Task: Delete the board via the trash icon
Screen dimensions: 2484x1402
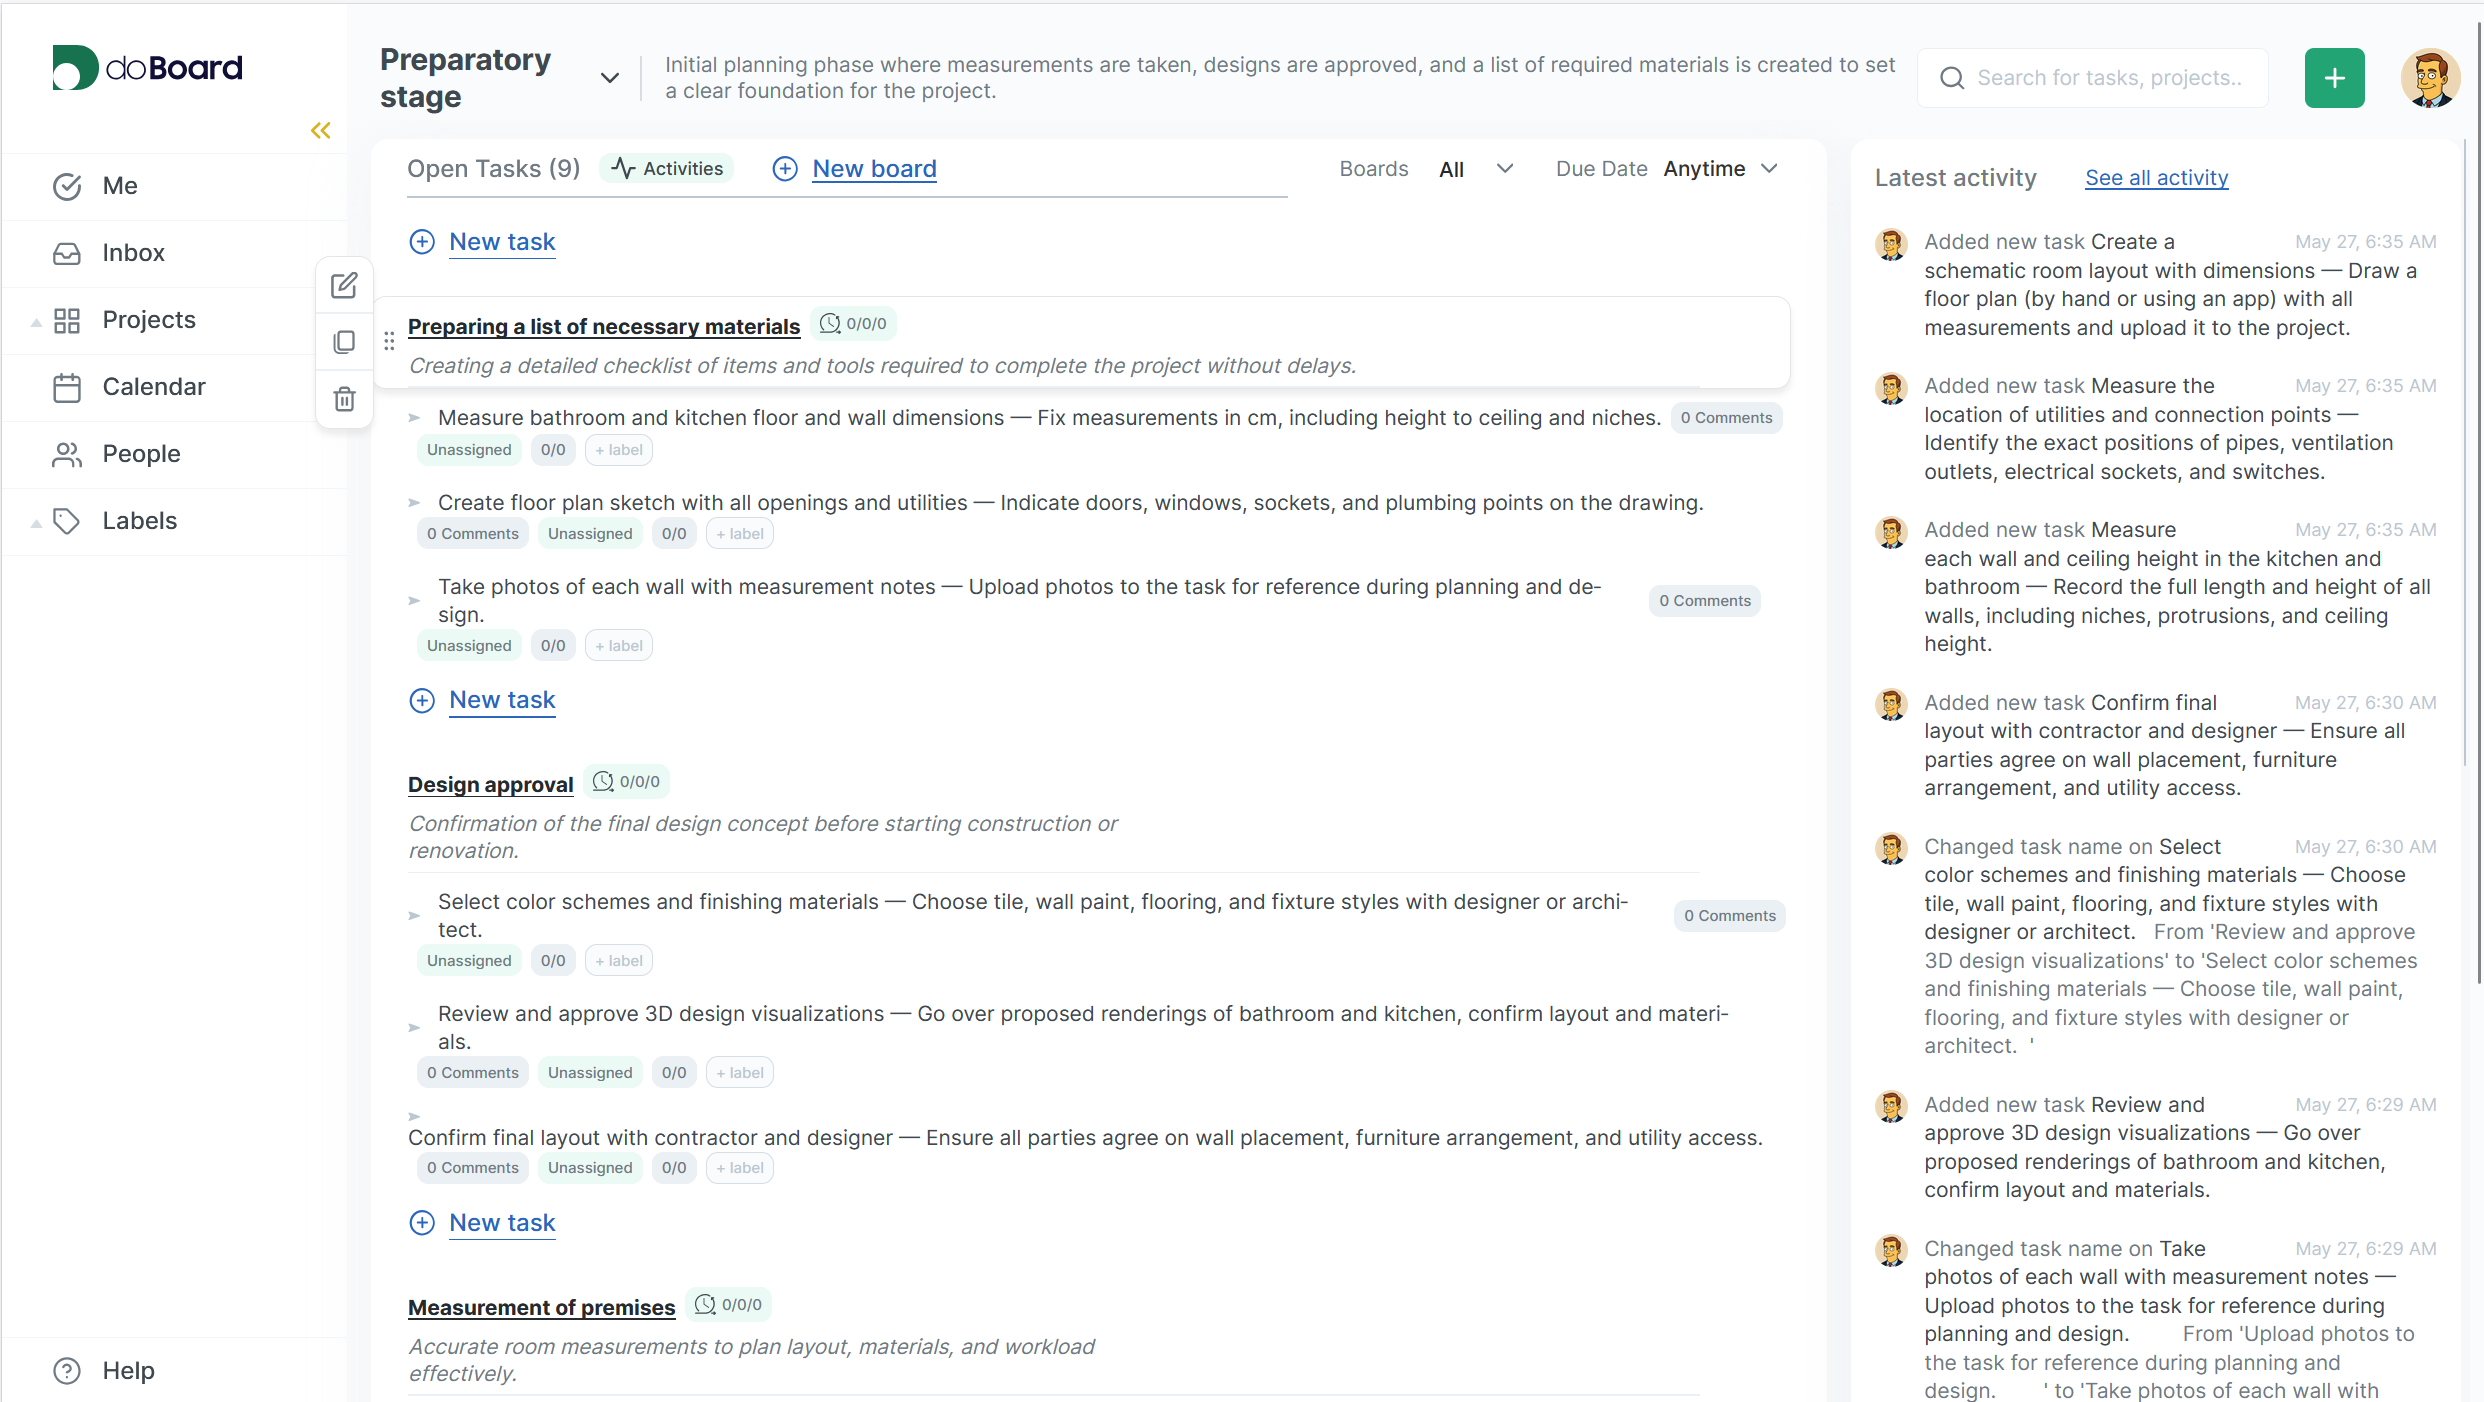Action: 344,399
